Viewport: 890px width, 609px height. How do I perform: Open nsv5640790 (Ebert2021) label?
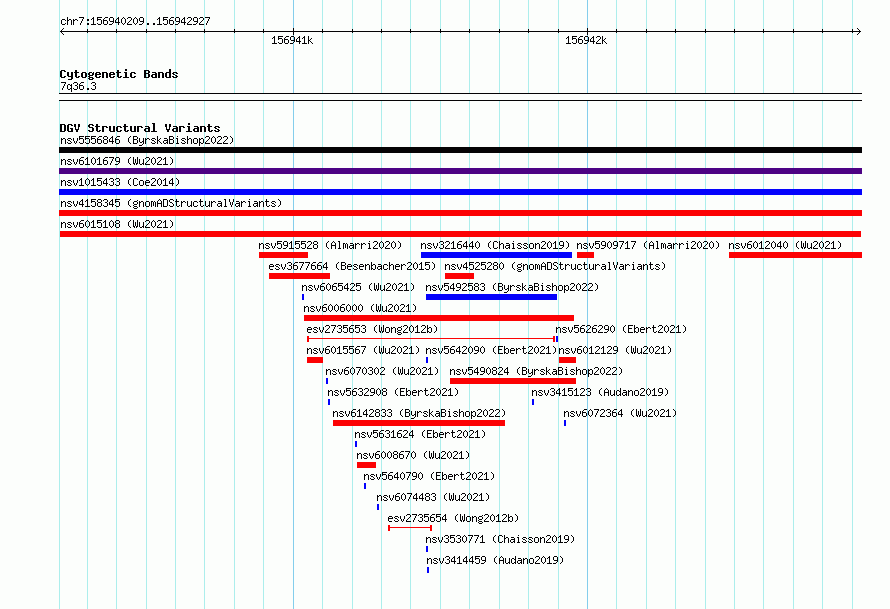pos(429,476)
